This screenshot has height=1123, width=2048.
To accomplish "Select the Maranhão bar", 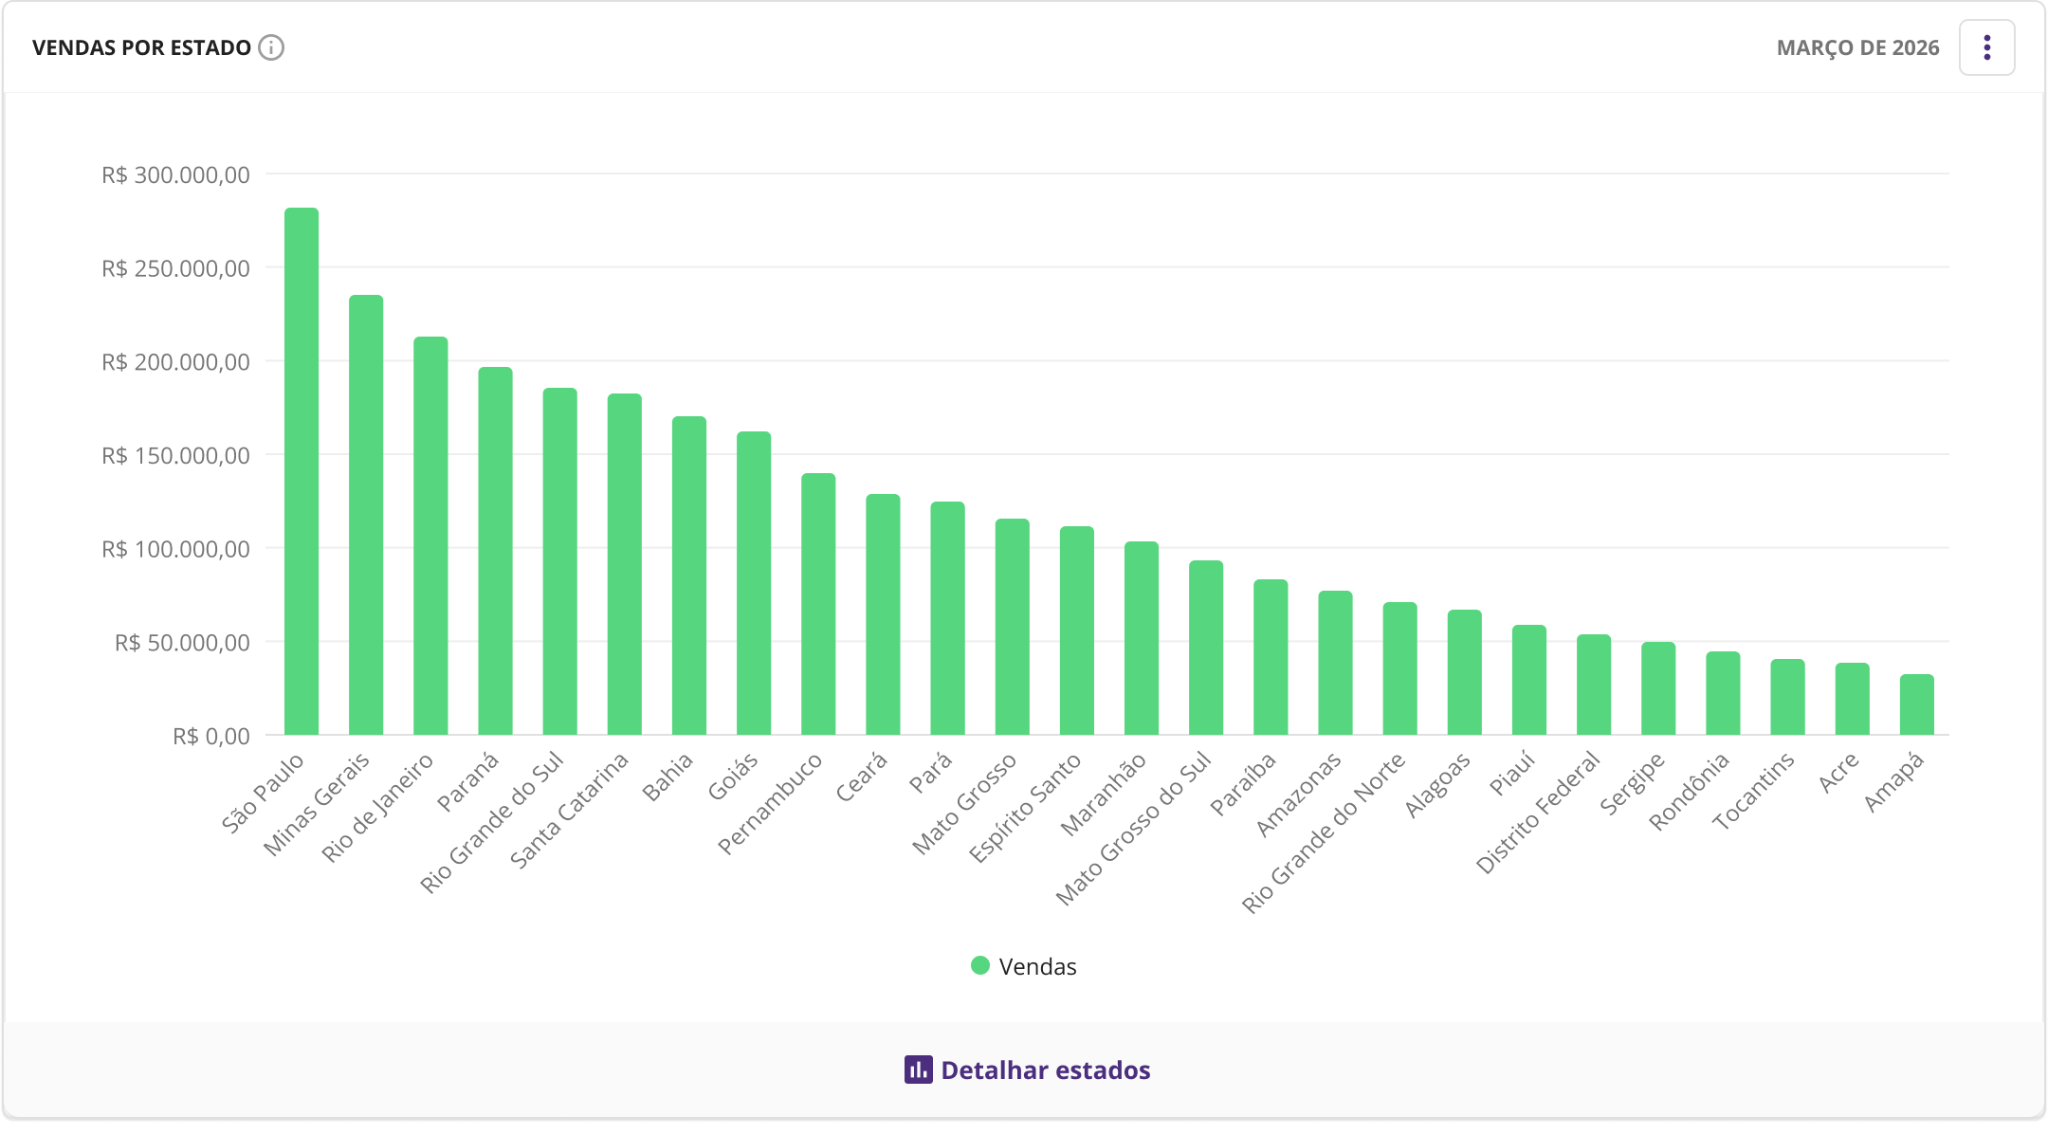I will point(1141,638).
